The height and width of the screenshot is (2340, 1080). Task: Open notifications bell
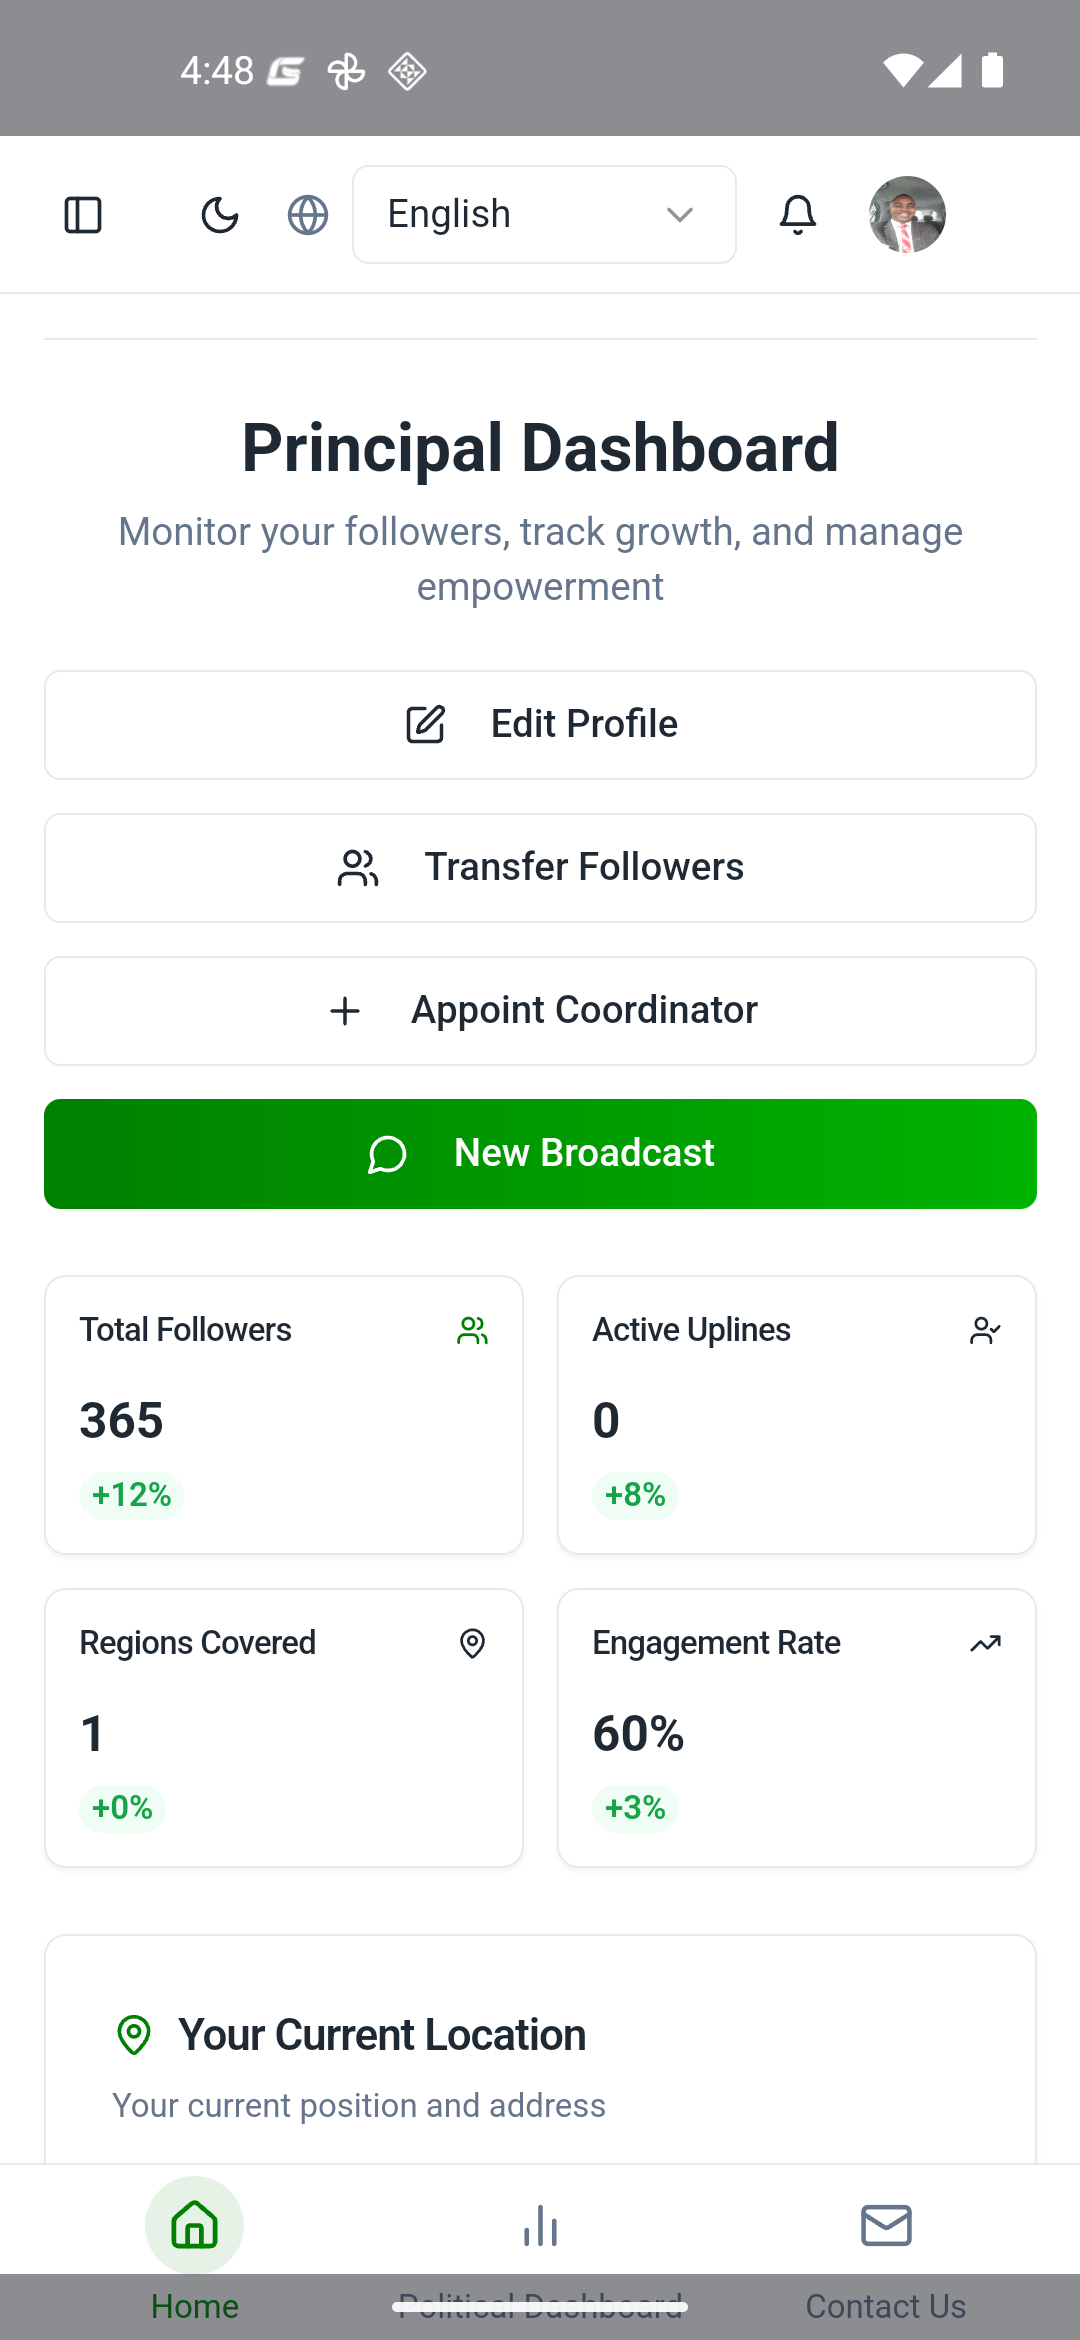798,215
